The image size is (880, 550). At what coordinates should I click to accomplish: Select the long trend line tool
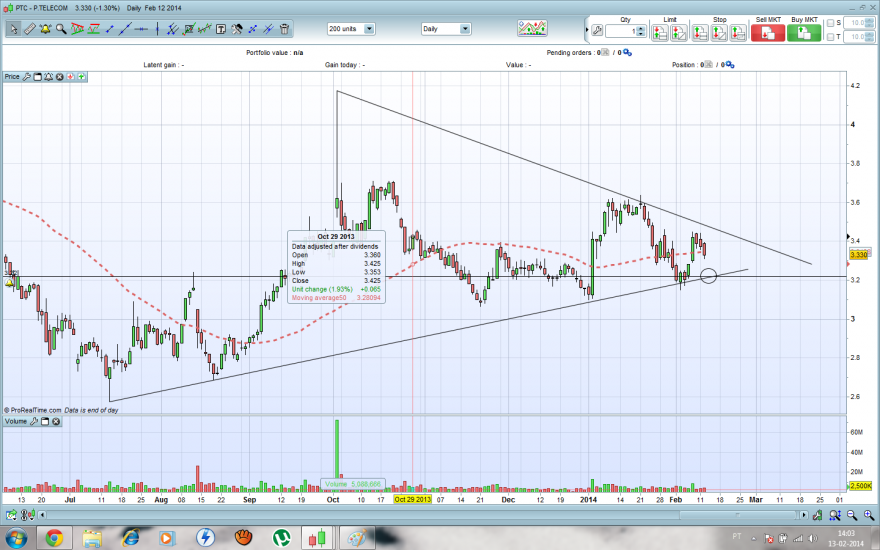tap(125, 29)
